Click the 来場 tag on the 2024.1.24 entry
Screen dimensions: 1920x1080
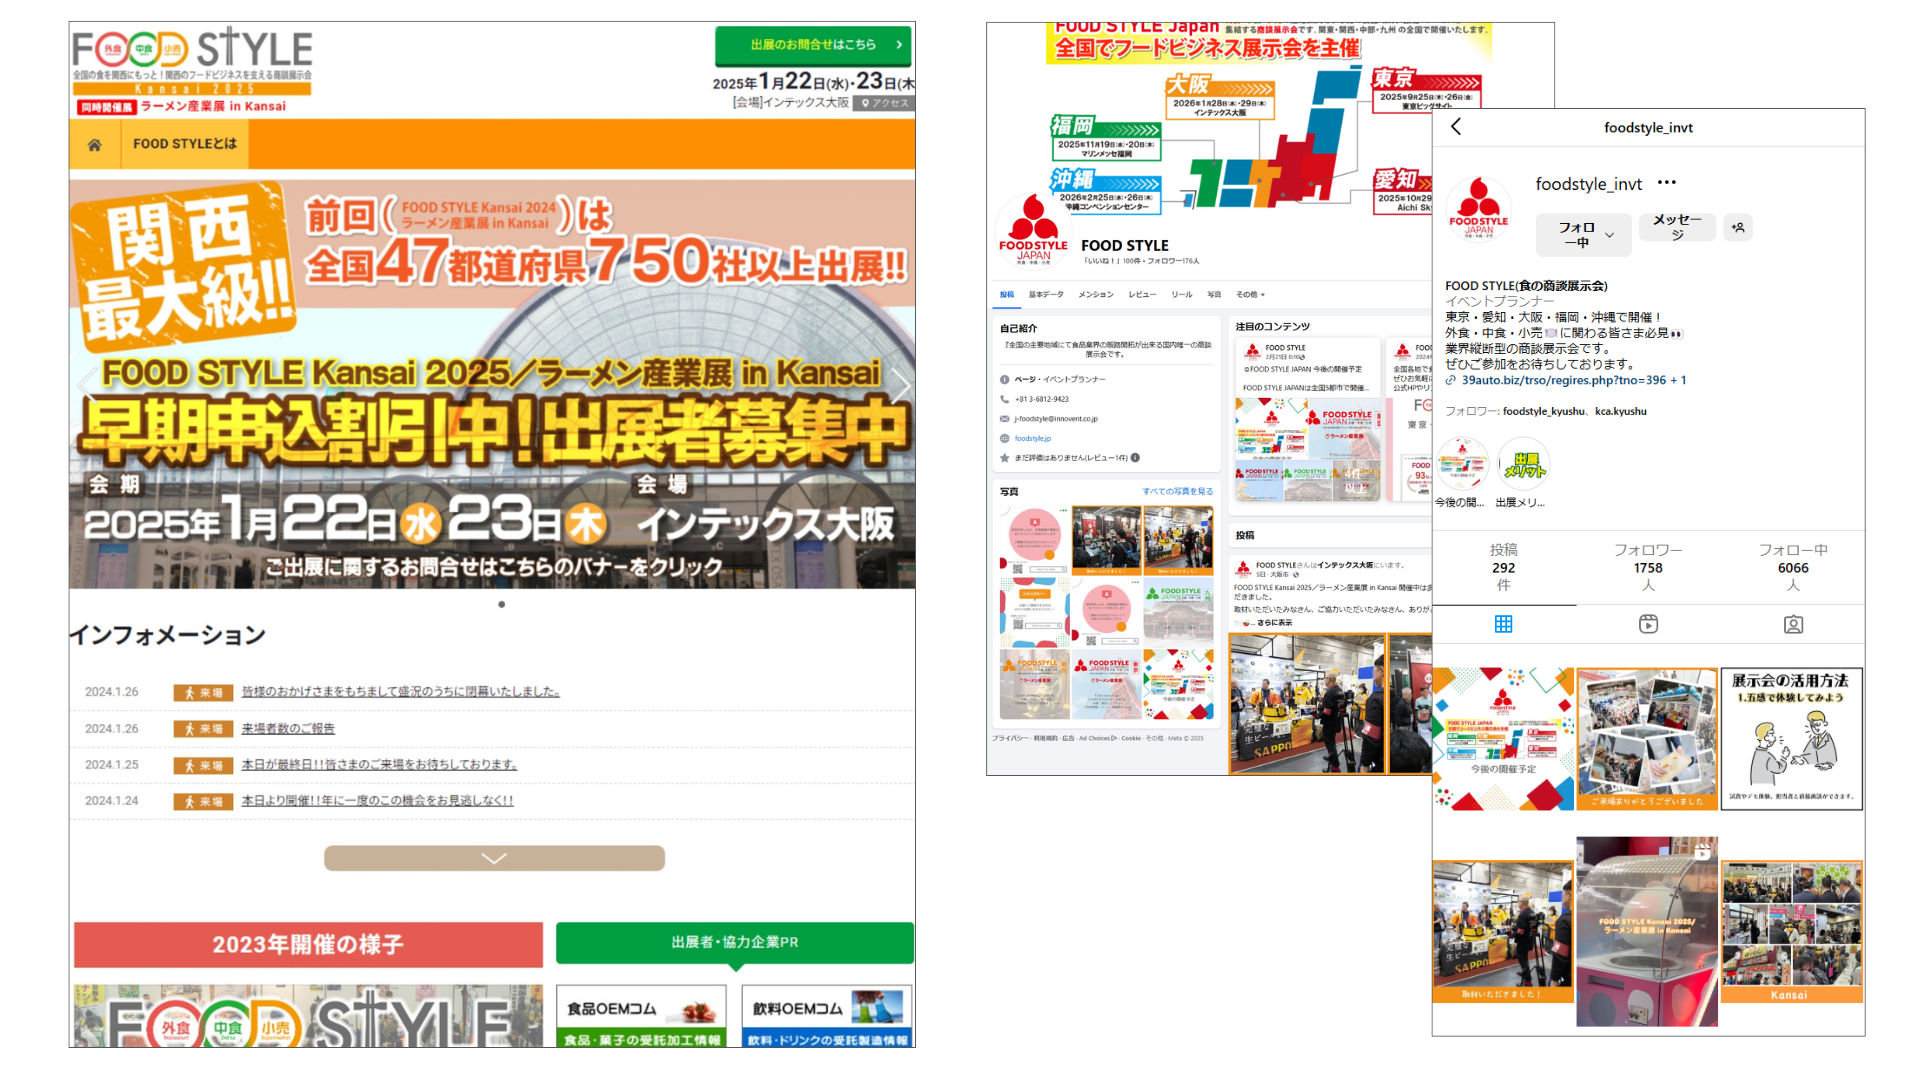[x=203, y=801]
